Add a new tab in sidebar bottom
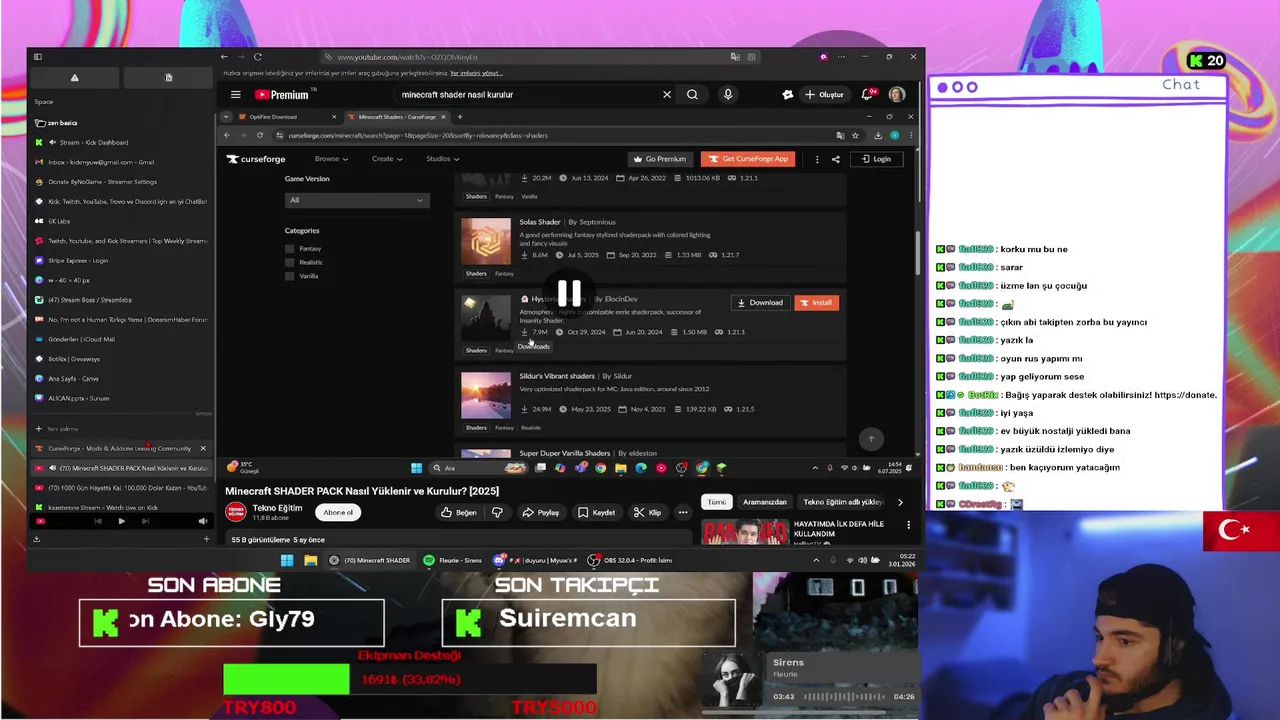The width and height of the screenshot is (1280, 720). coord(206,539)
